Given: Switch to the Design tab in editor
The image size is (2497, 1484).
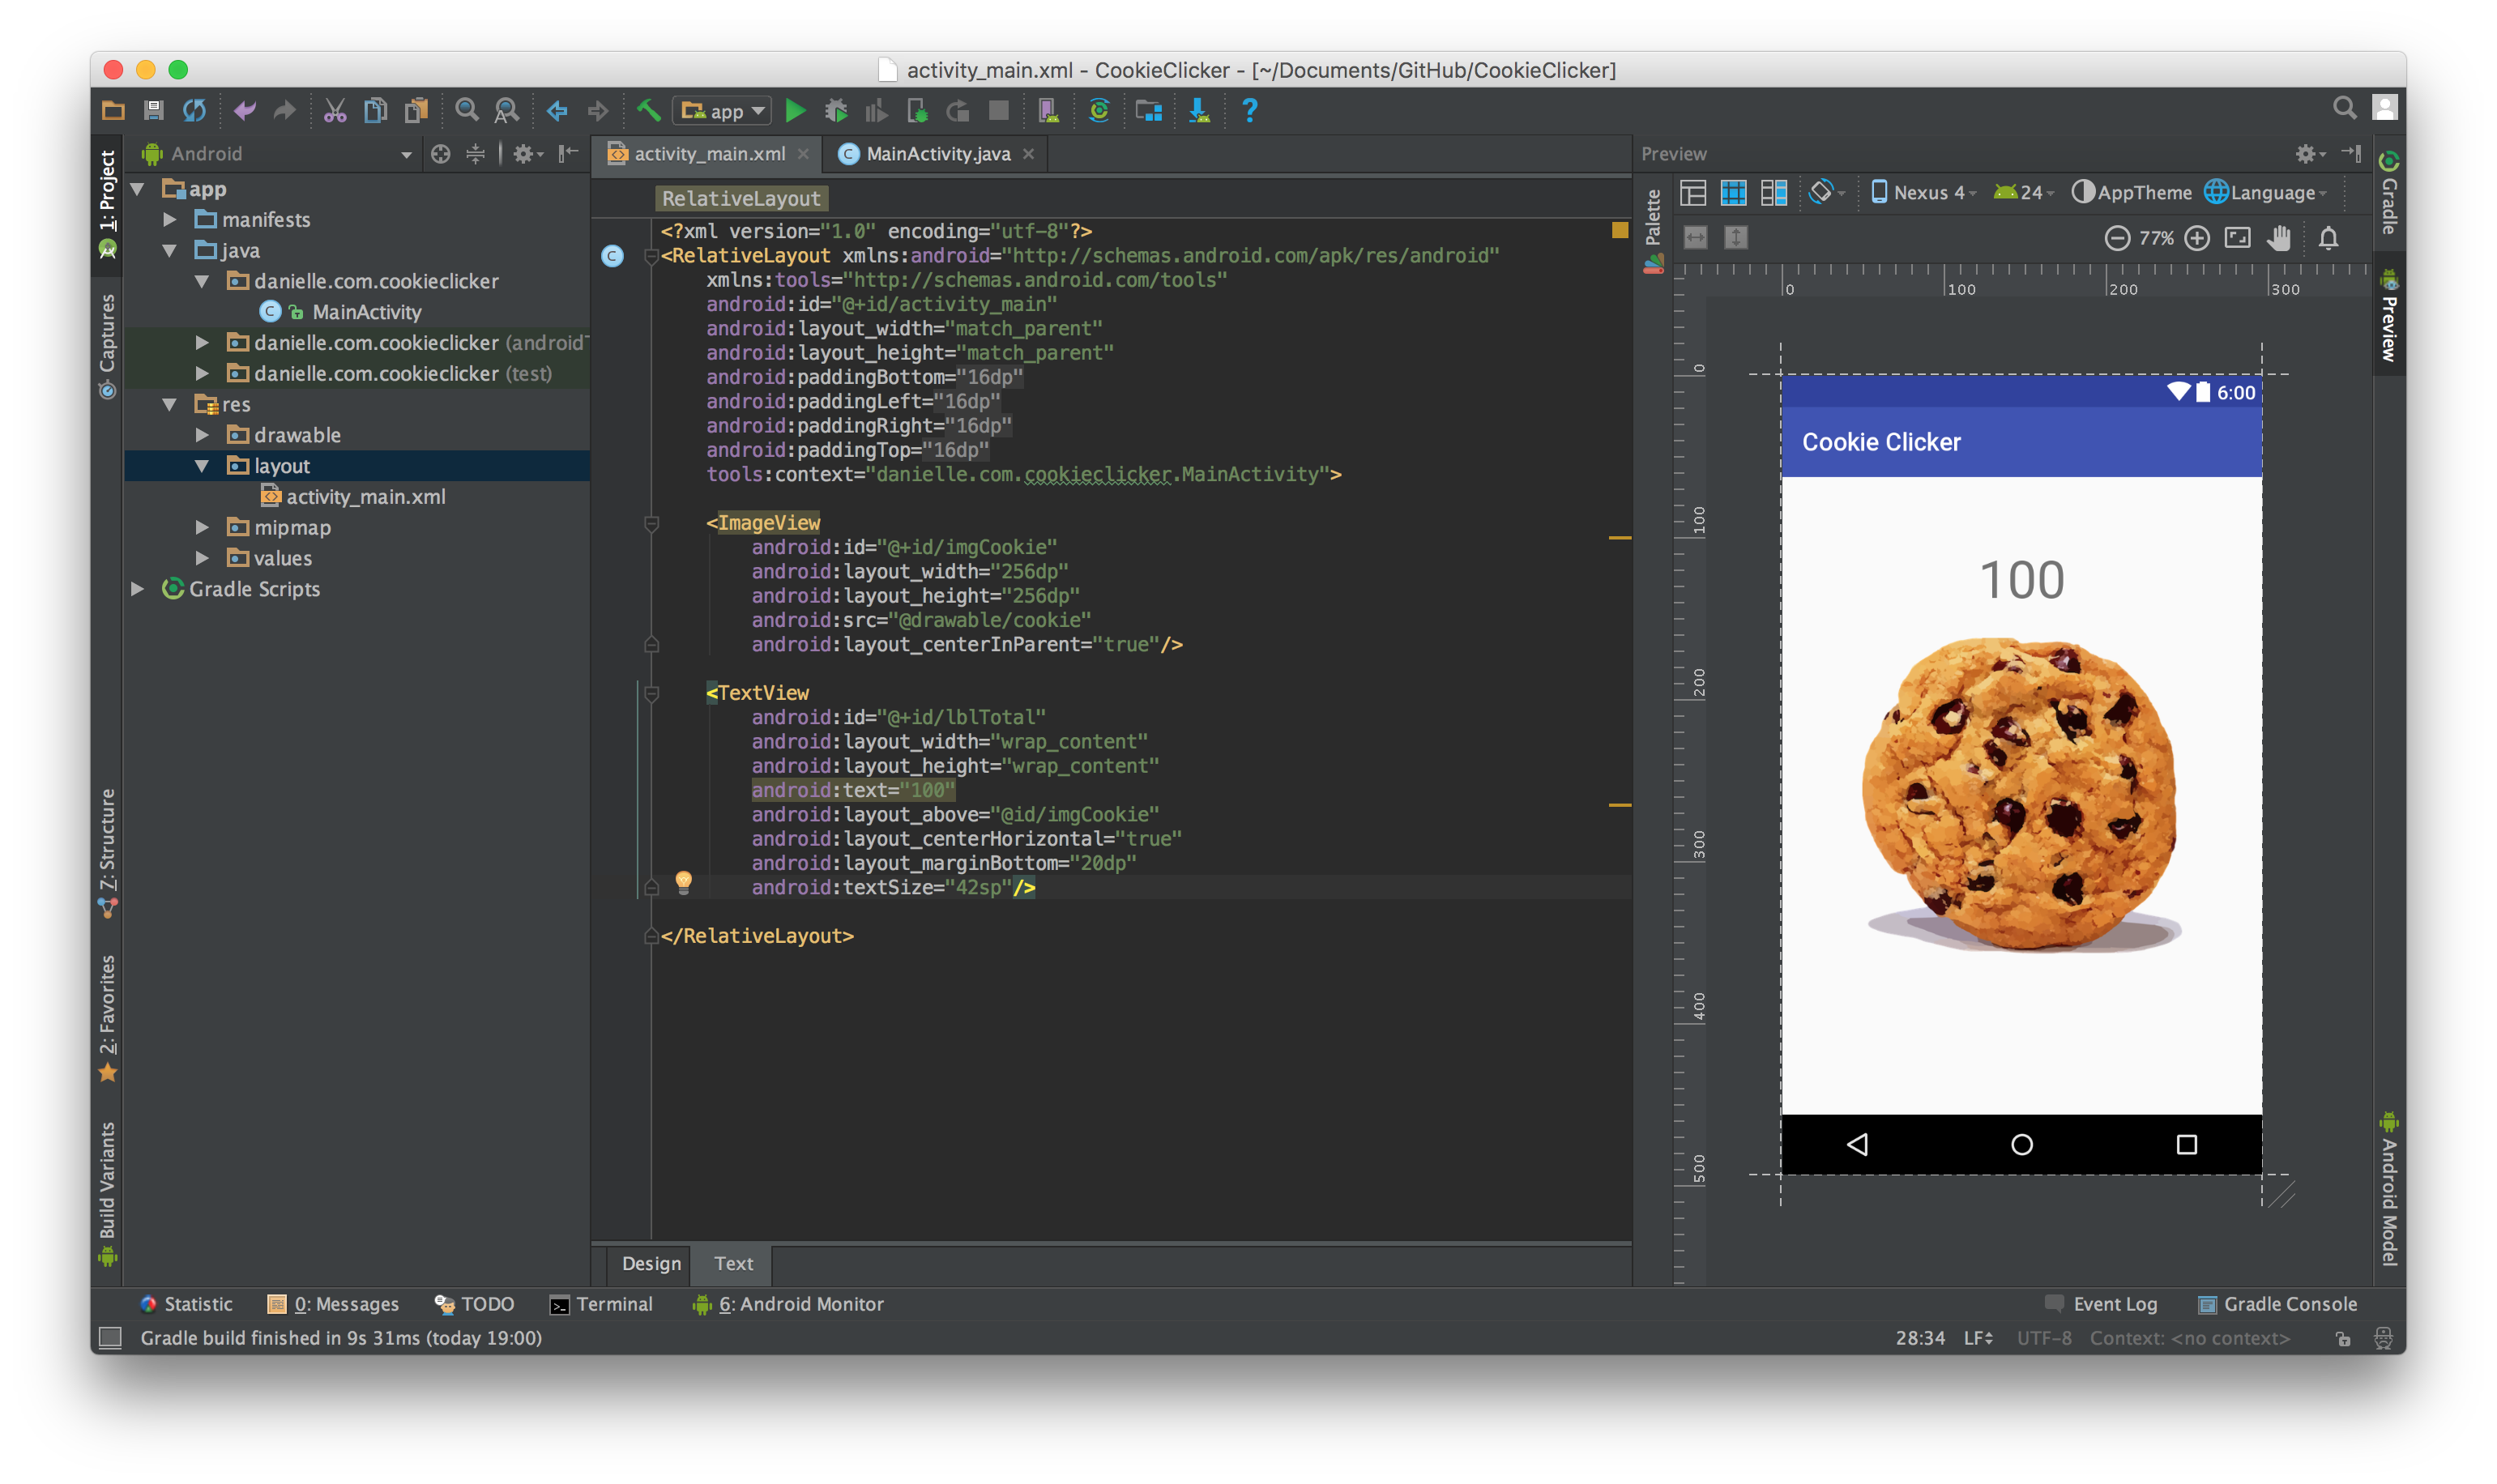Looking at the screenshot, I should [x=651, y=1263].
